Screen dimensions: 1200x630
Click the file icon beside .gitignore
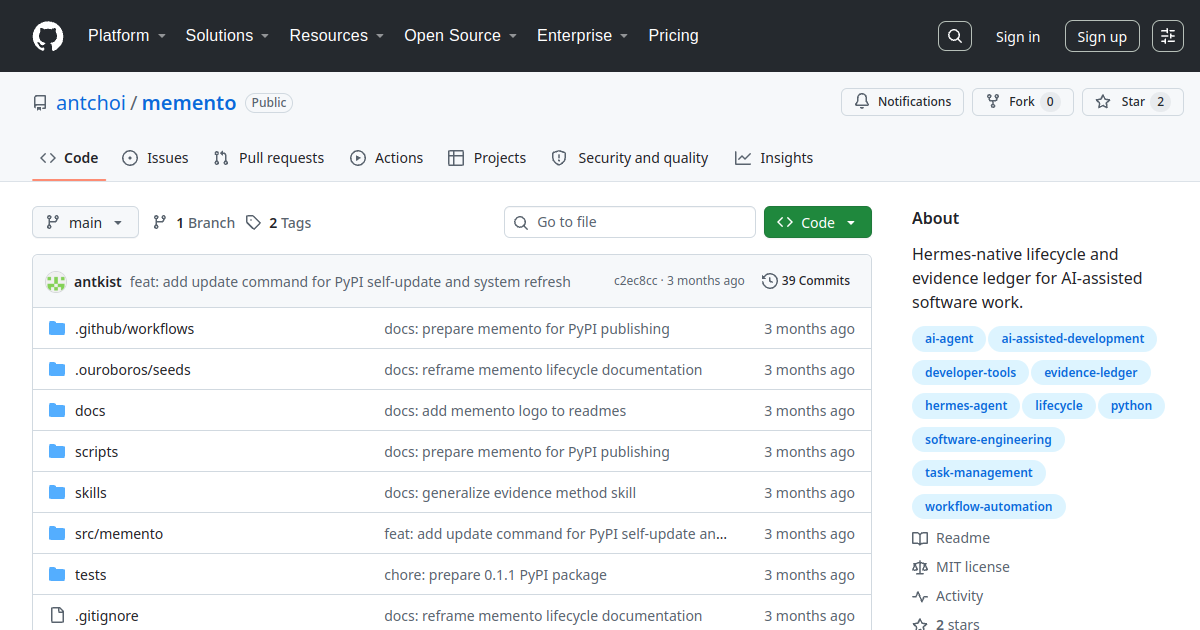(57, 616)
